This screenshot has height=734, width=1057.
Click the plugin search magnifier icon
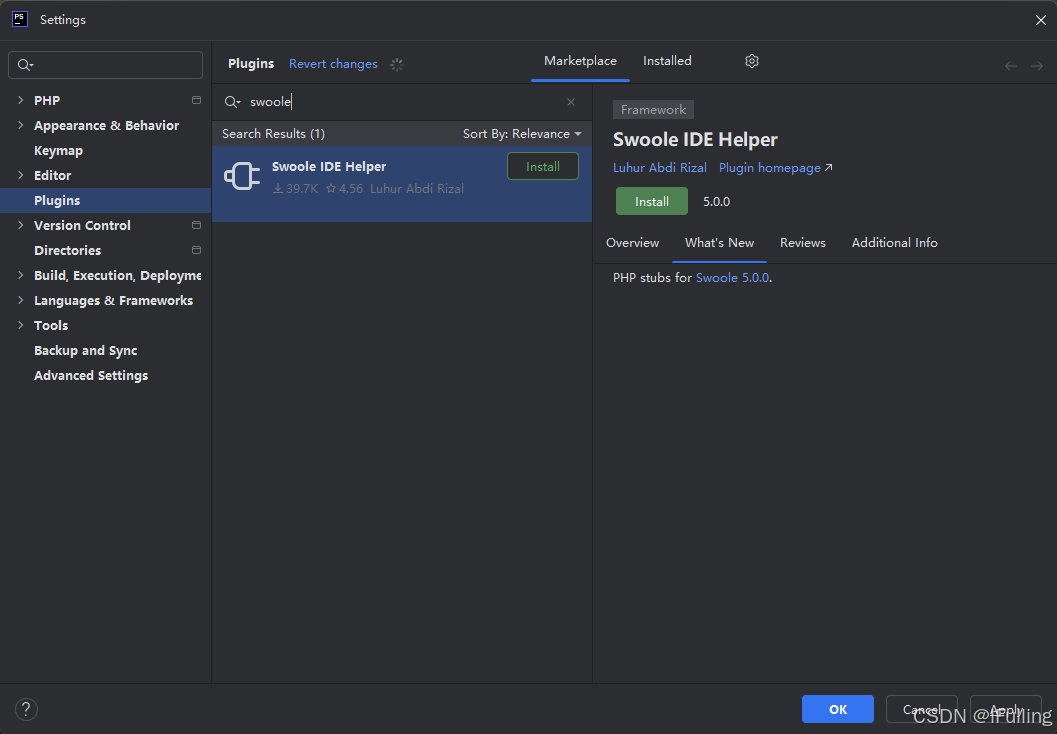[232, 102]
